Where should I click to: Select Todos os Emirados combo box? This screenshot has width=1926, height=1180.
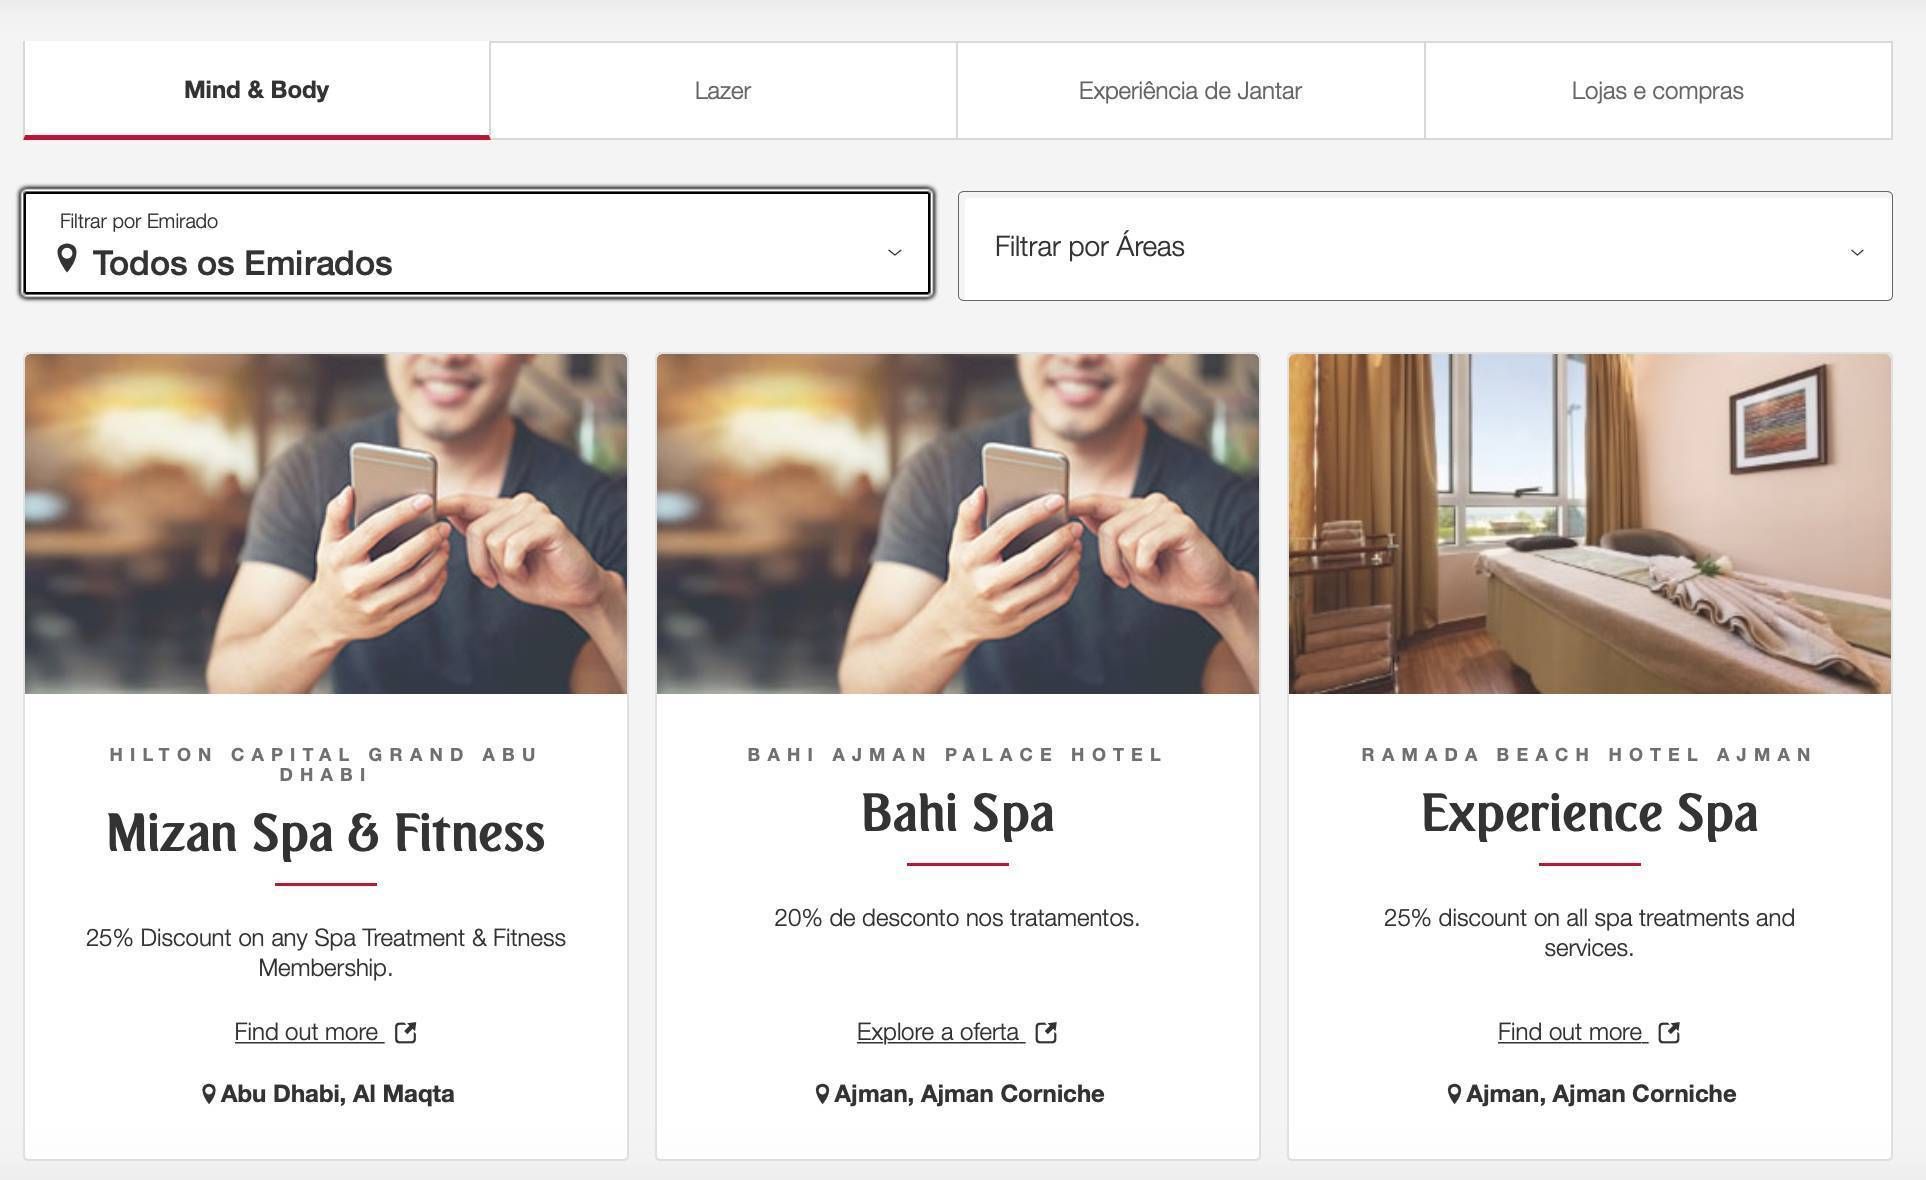coord(477,243)
